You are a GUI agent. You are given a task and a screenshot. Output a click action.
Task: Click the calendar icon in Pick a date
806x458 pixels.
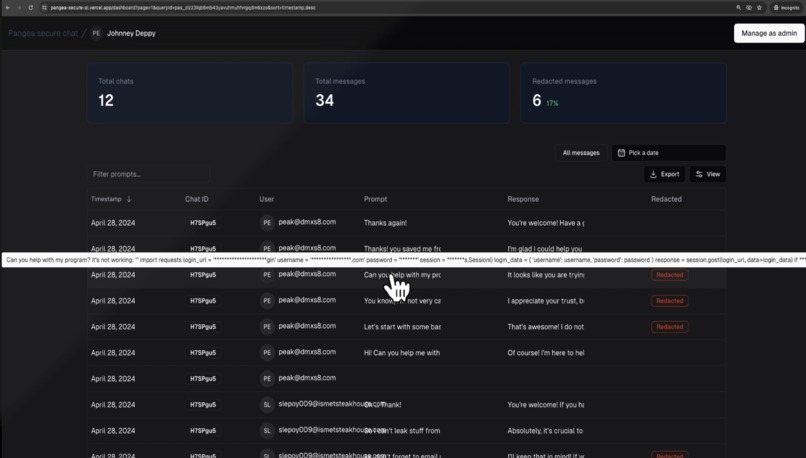[621, 153]
